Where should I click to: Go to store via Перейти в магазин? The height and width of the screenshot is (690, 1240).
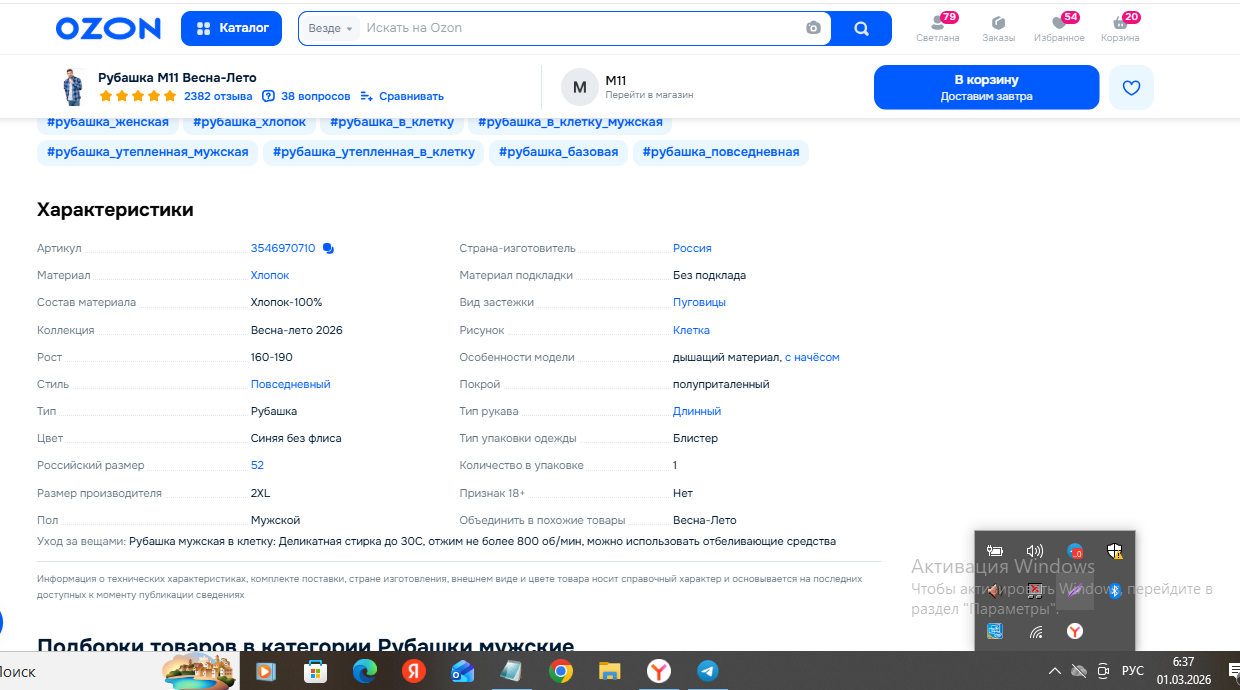coord(649,95)
